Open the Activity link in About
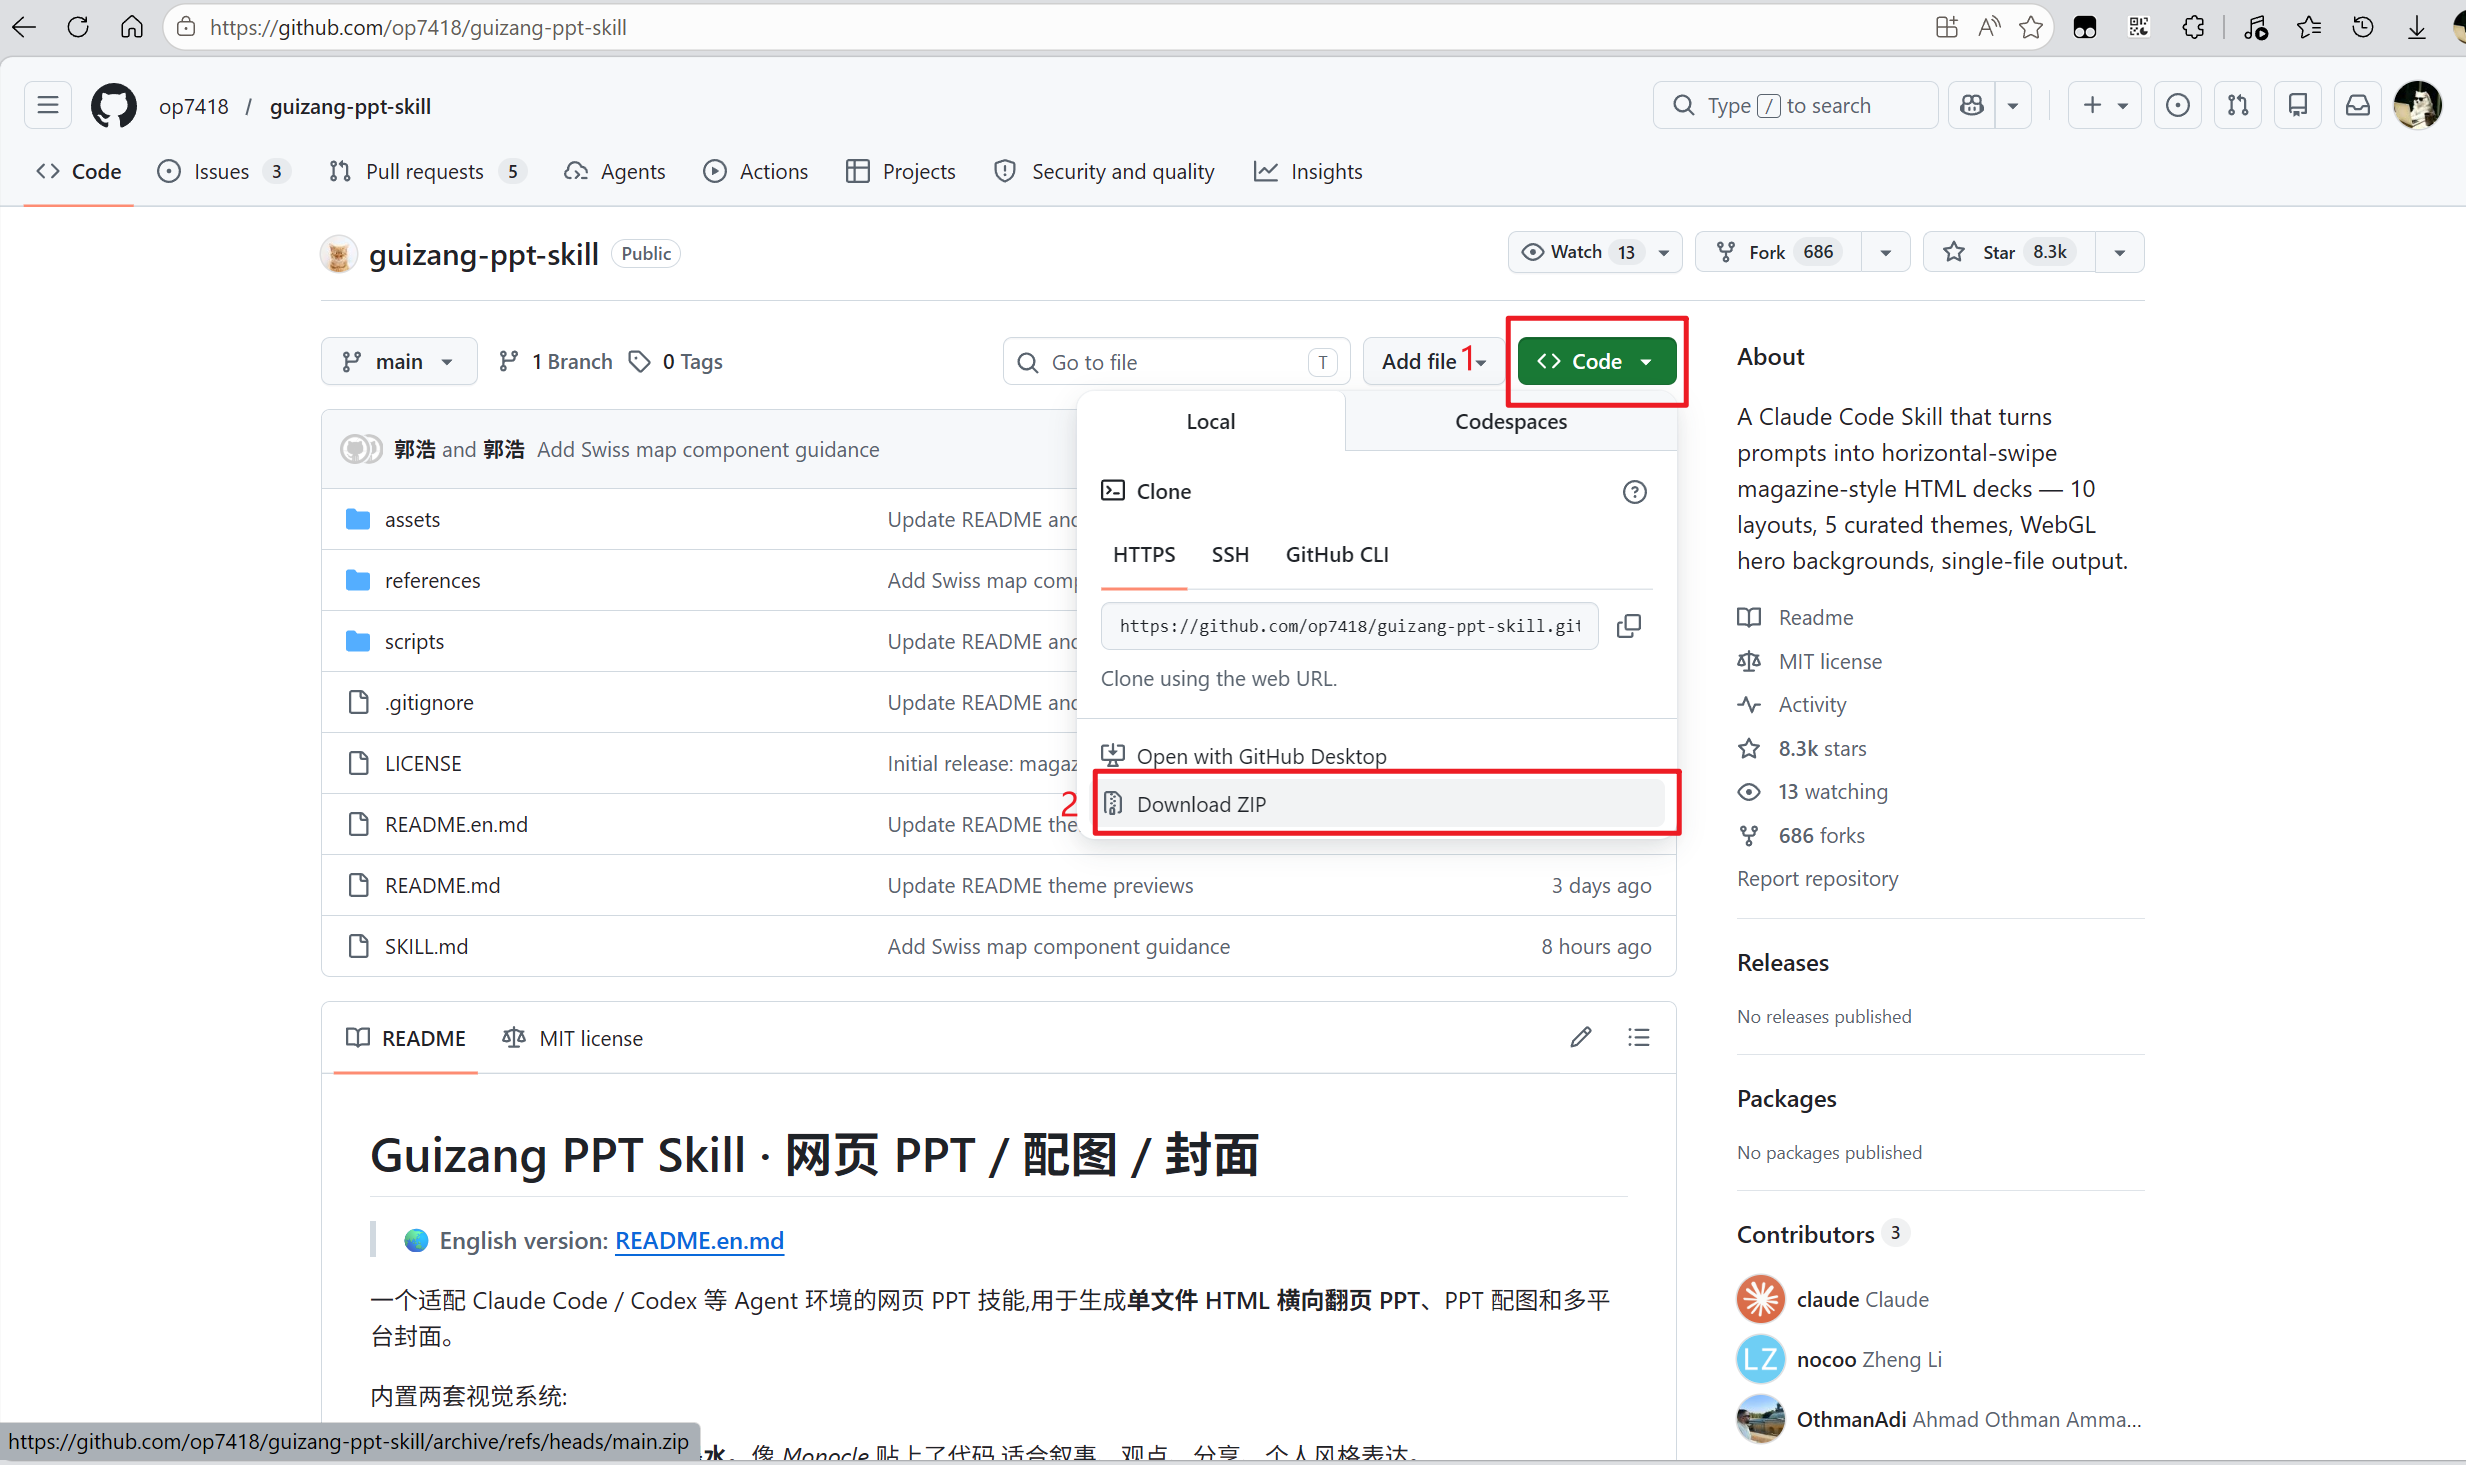The height and width of the screenshot is (1465, 2466). click(1812, 704)
